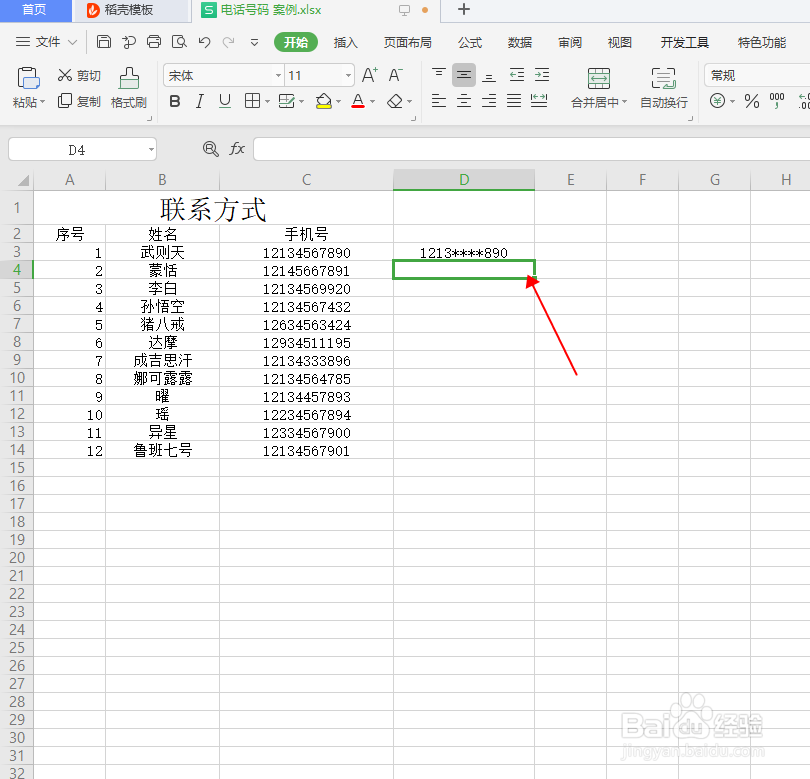Image resolution: width=810 pixels, height=779 pixels.
Task: Align text right horizontally
Action: tap(489, 101)
